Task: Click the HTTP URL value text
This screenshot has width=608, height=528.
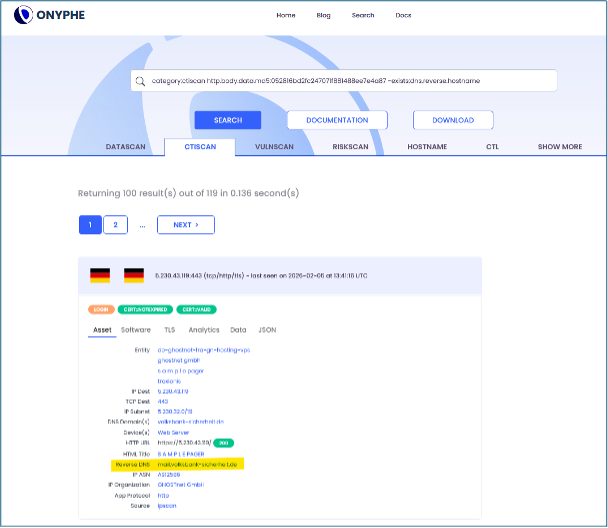Action: point(184,443)
